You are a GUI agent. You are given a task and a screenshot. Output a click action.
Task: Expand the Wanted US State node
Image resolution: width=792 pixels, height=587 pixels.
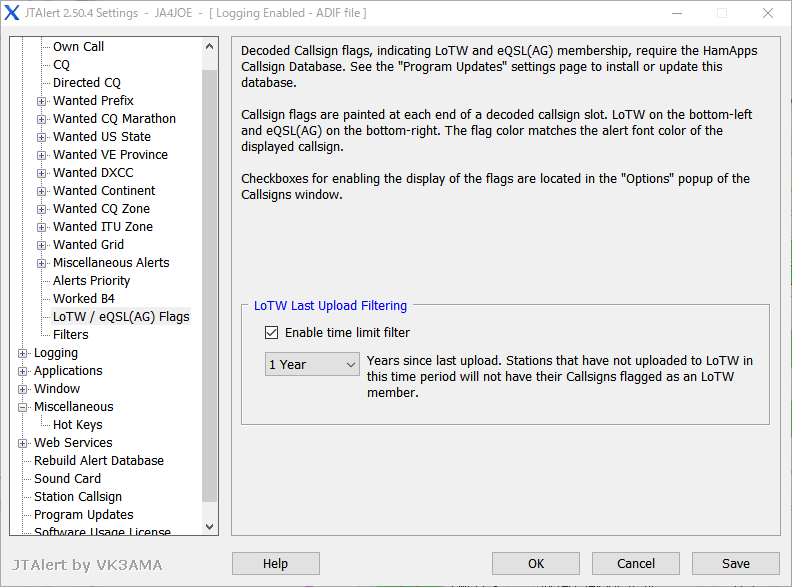point(41,137)
